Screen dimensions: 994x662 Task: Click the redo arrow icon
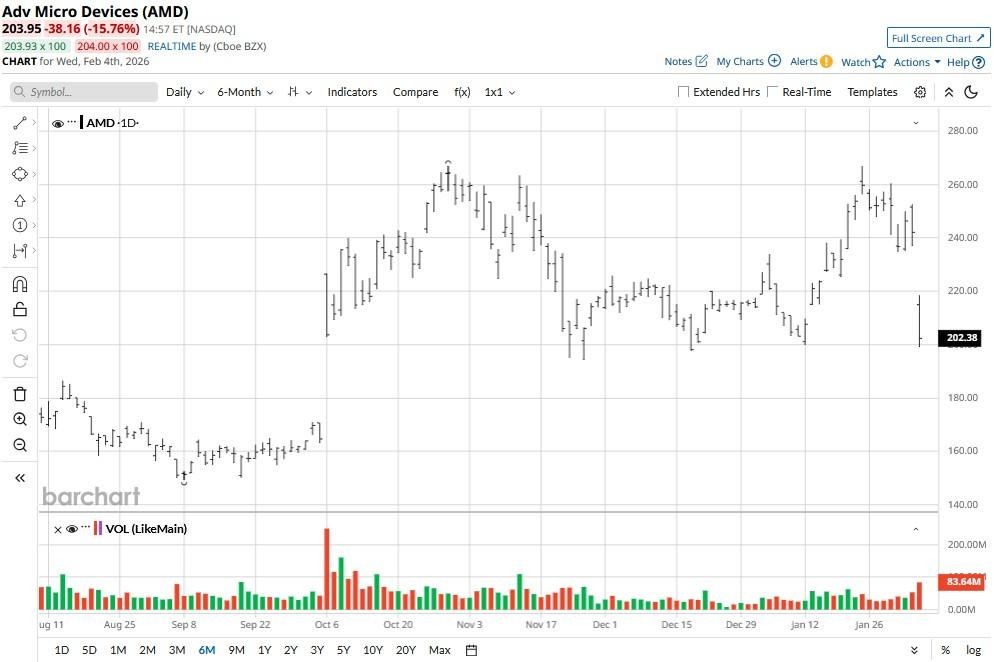click(20, 361)
